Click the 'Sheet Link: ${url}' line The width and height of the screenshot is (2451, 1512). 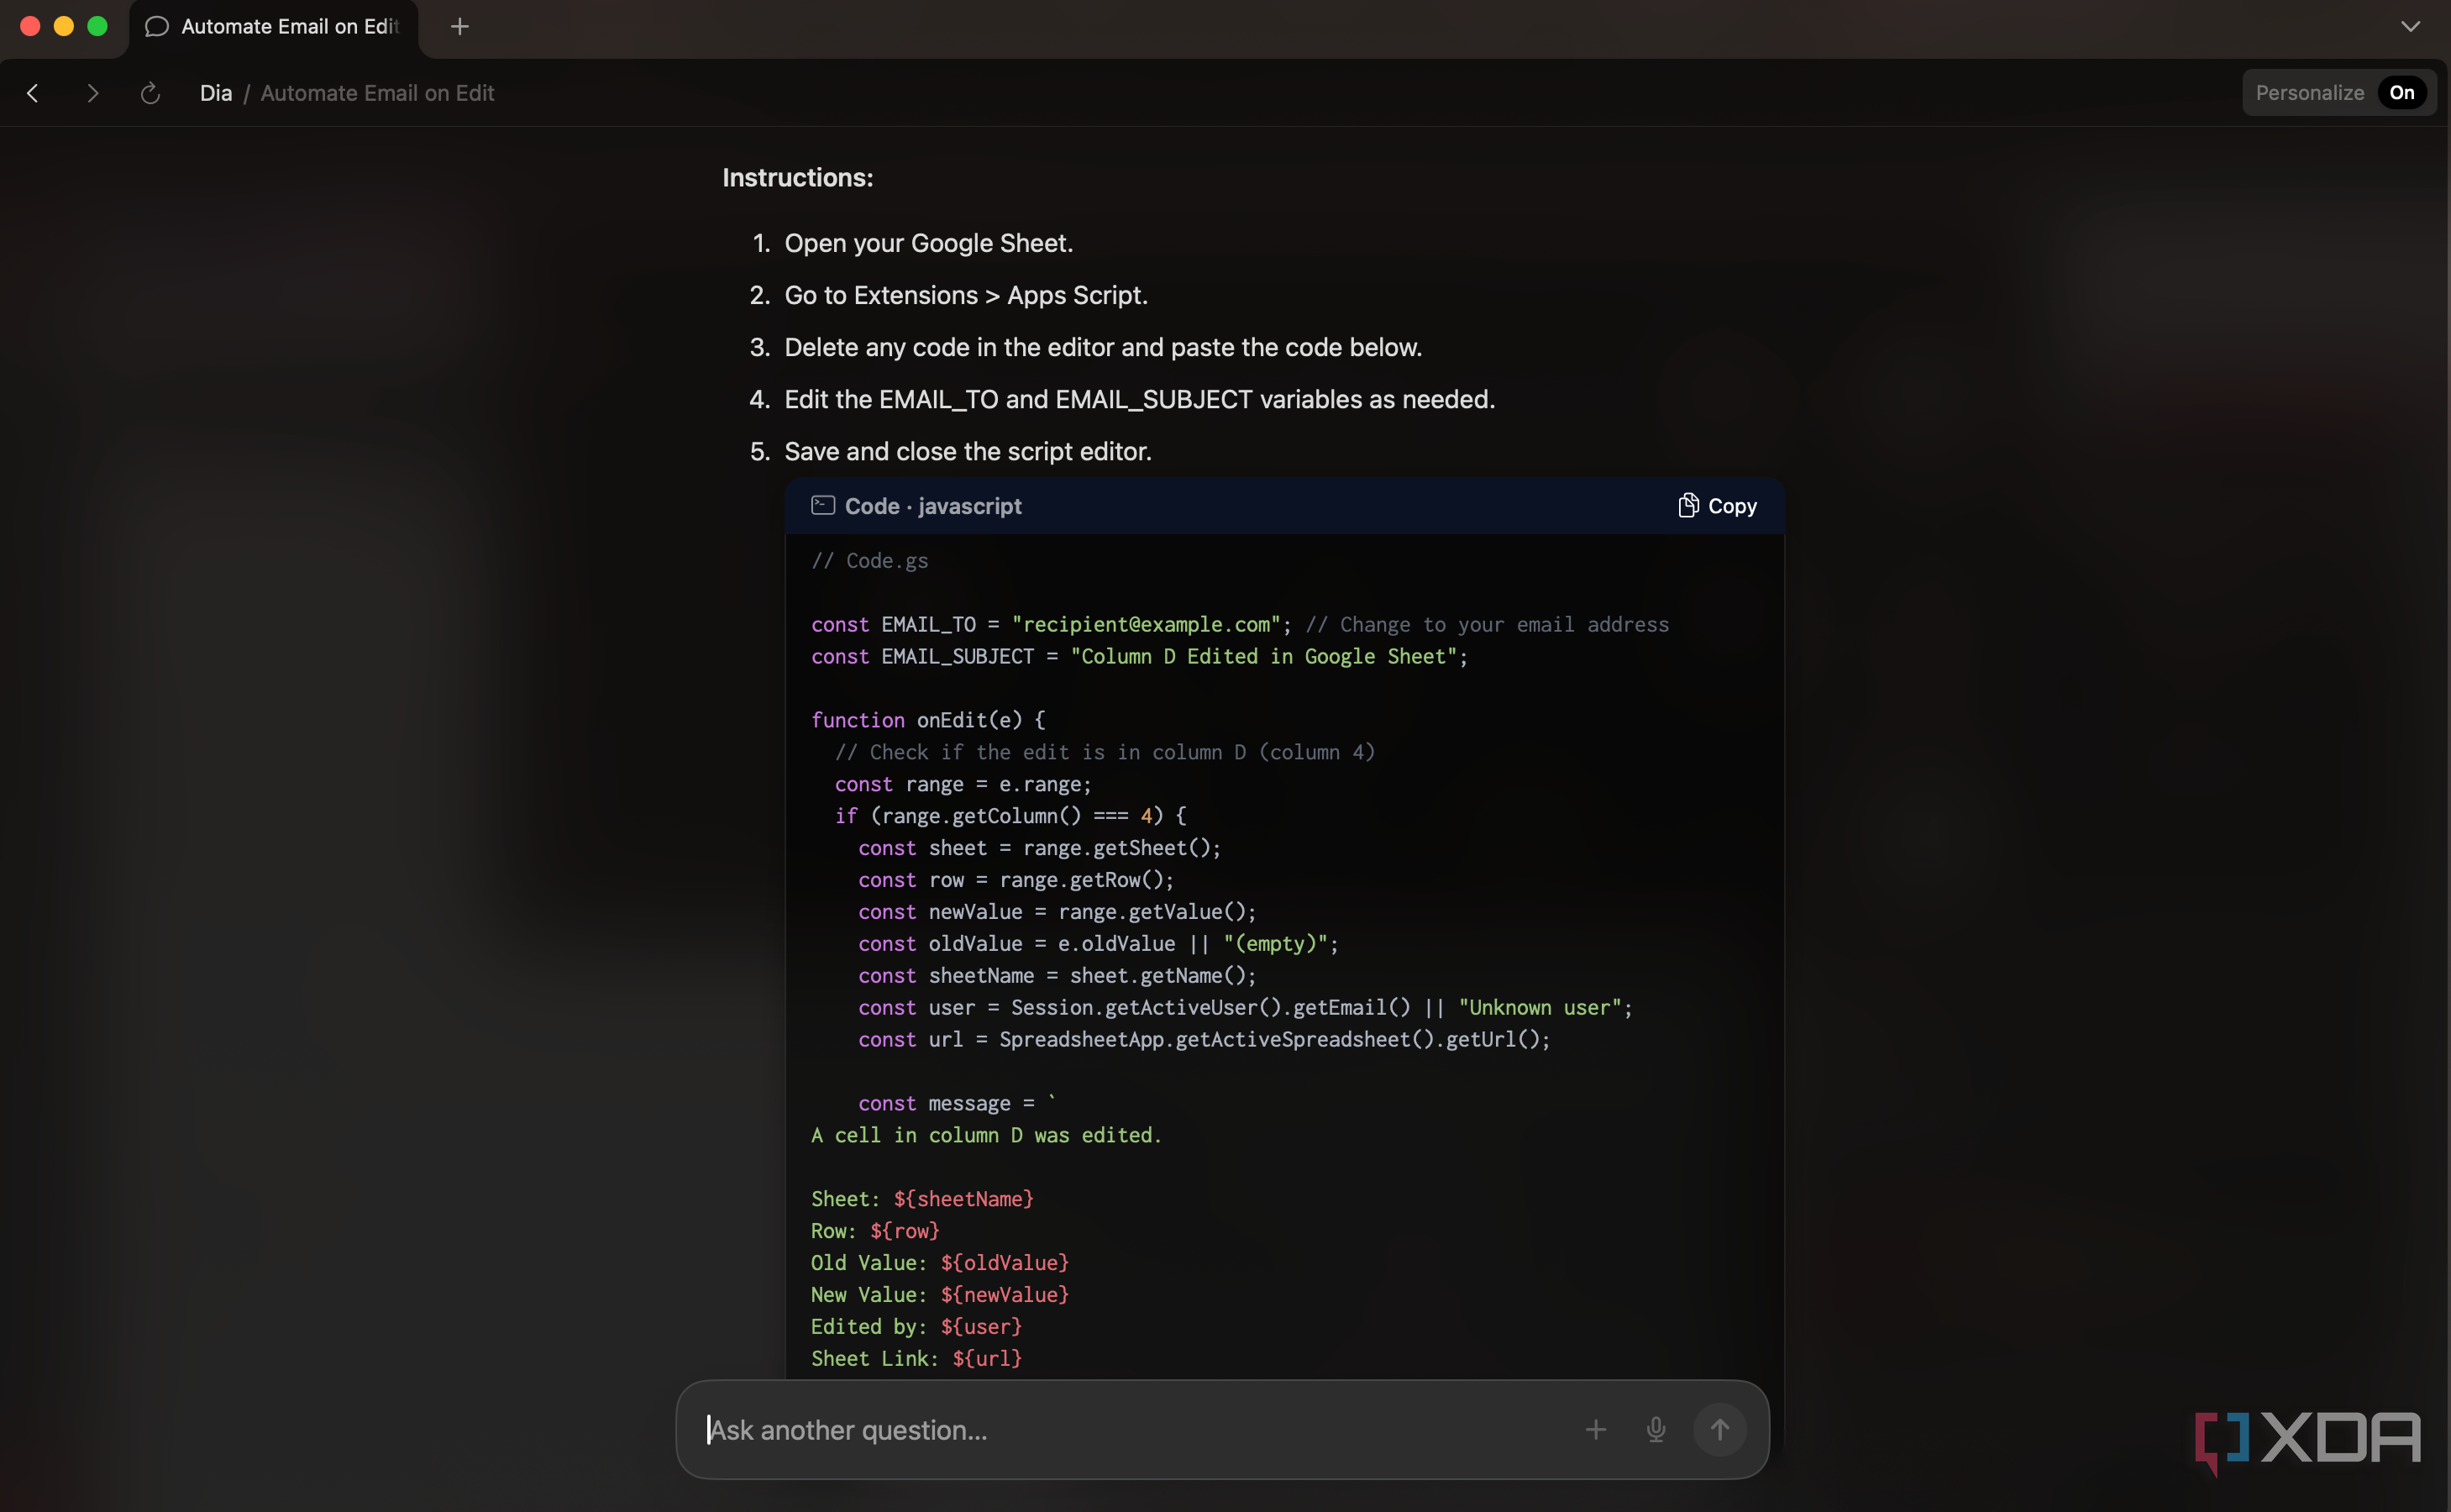(x=916, y=1359)
